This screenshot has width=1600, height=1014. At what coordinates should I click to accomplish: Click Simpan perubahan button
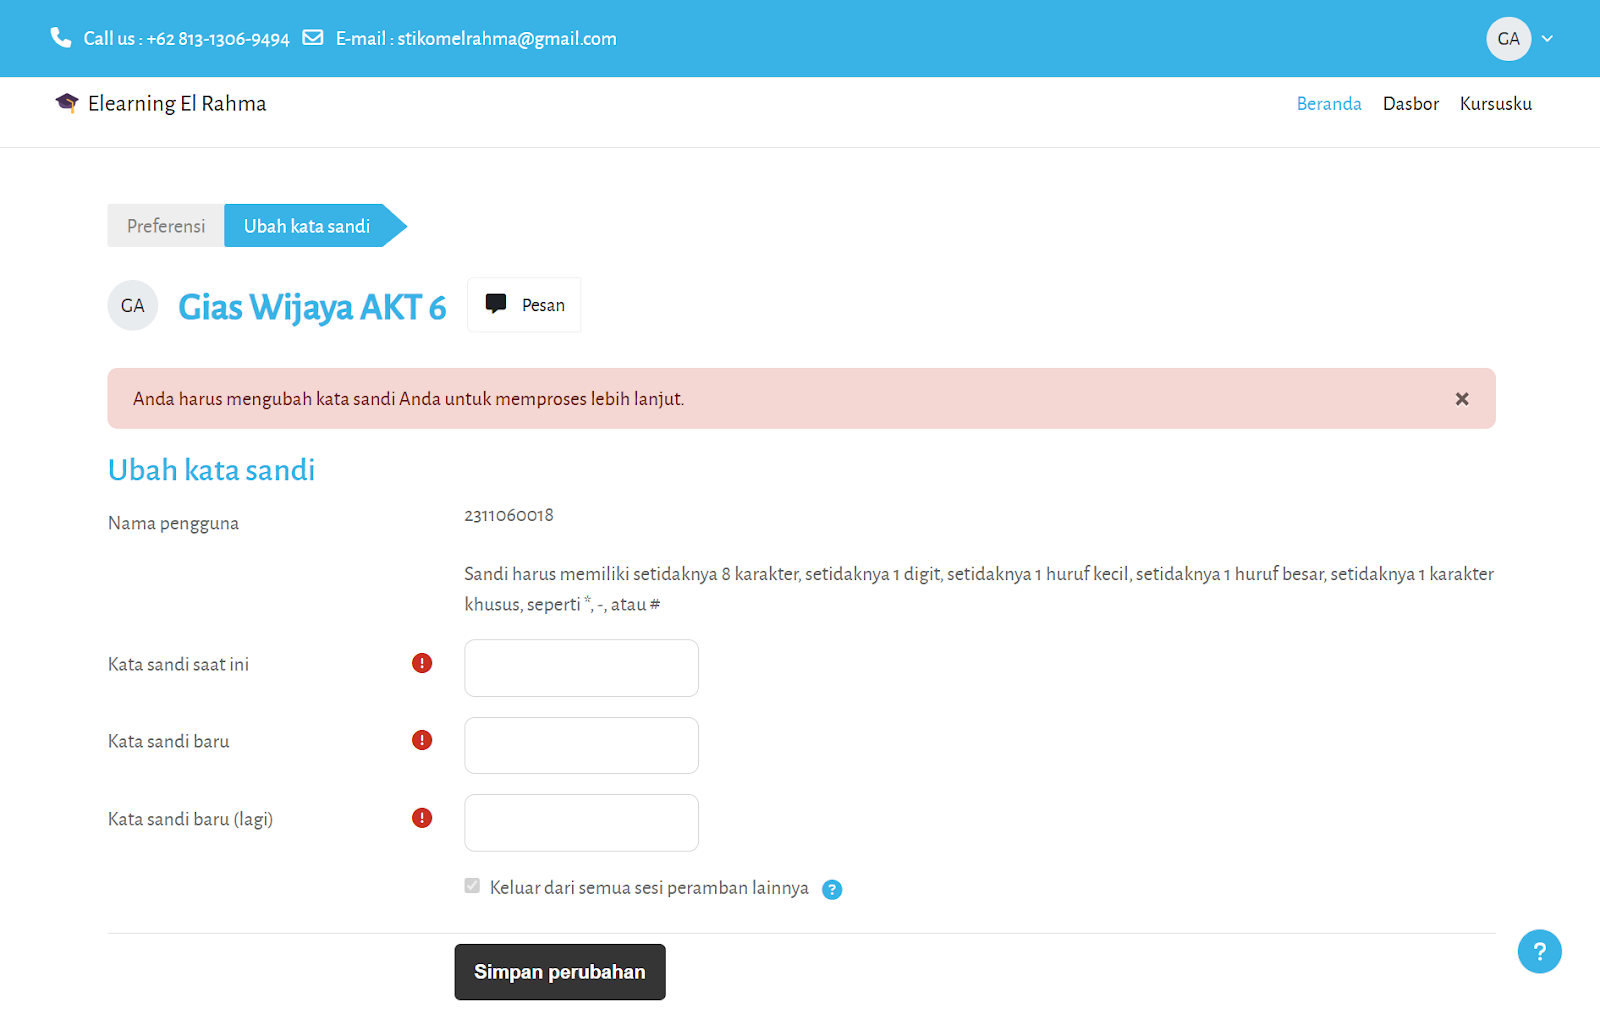pyautogui.click(x=560, y=972)
